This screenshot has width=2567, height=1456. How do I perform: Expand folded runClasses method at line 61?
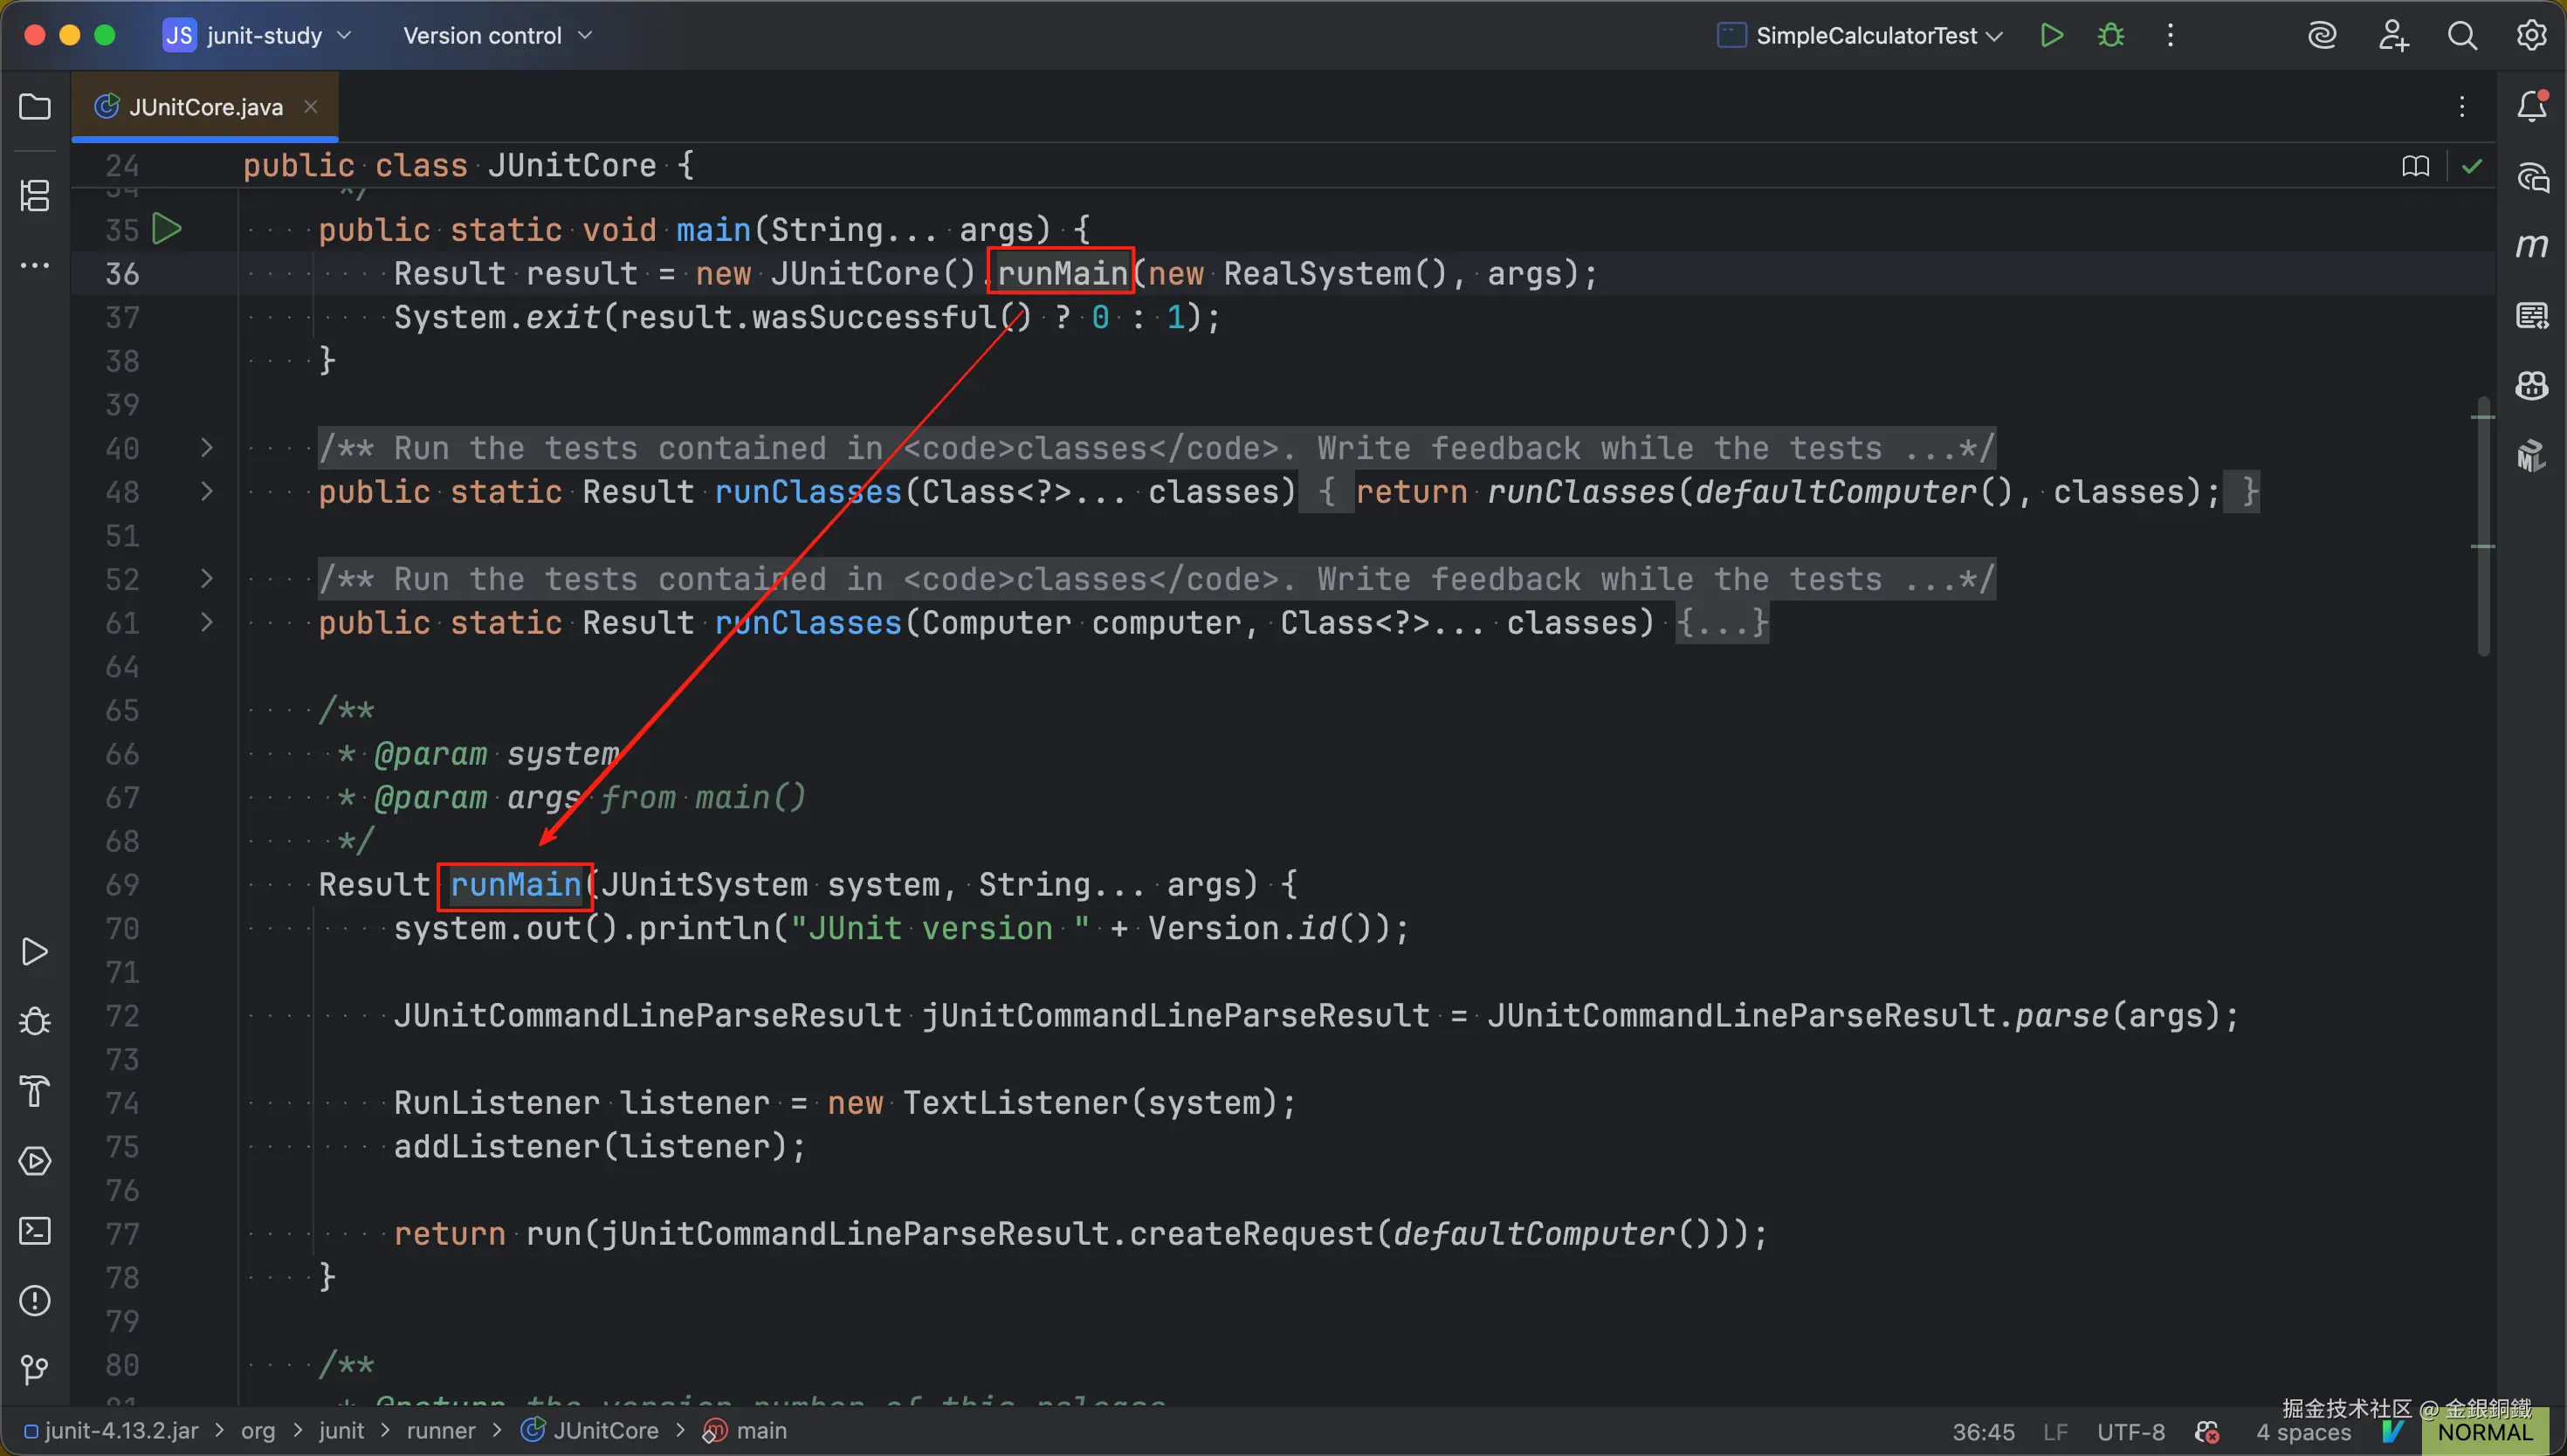(206, 623)
